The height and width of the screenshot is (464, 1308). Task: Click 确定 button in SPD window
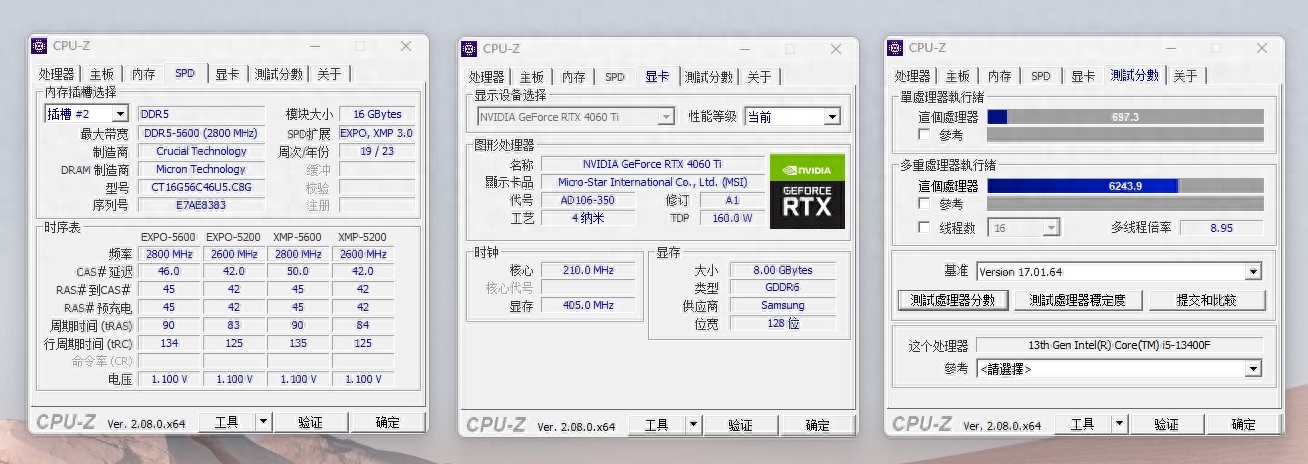tap(388, 422)
